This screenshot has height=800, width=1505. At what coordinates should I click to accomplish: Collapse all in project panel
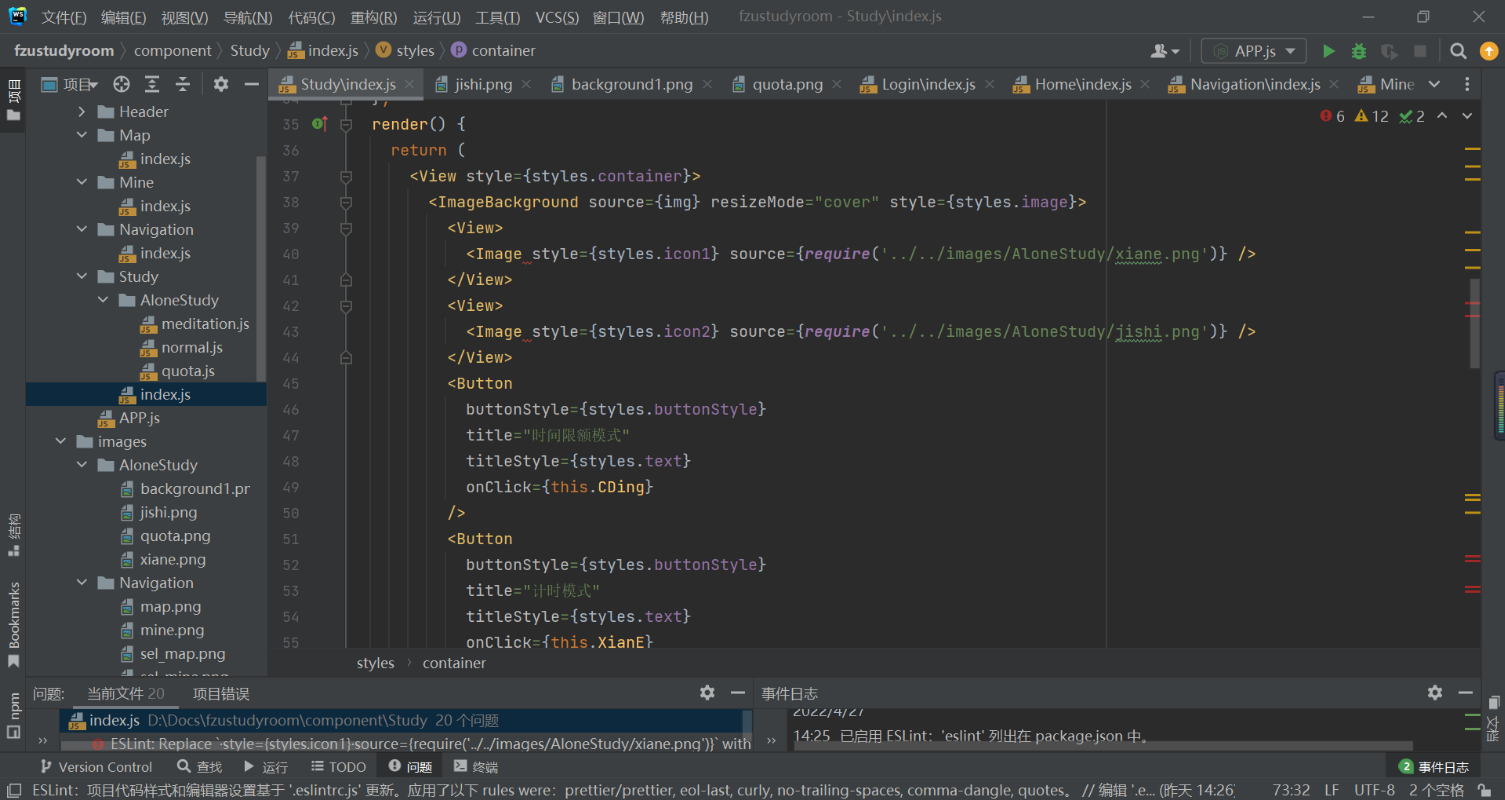point(182,85)
